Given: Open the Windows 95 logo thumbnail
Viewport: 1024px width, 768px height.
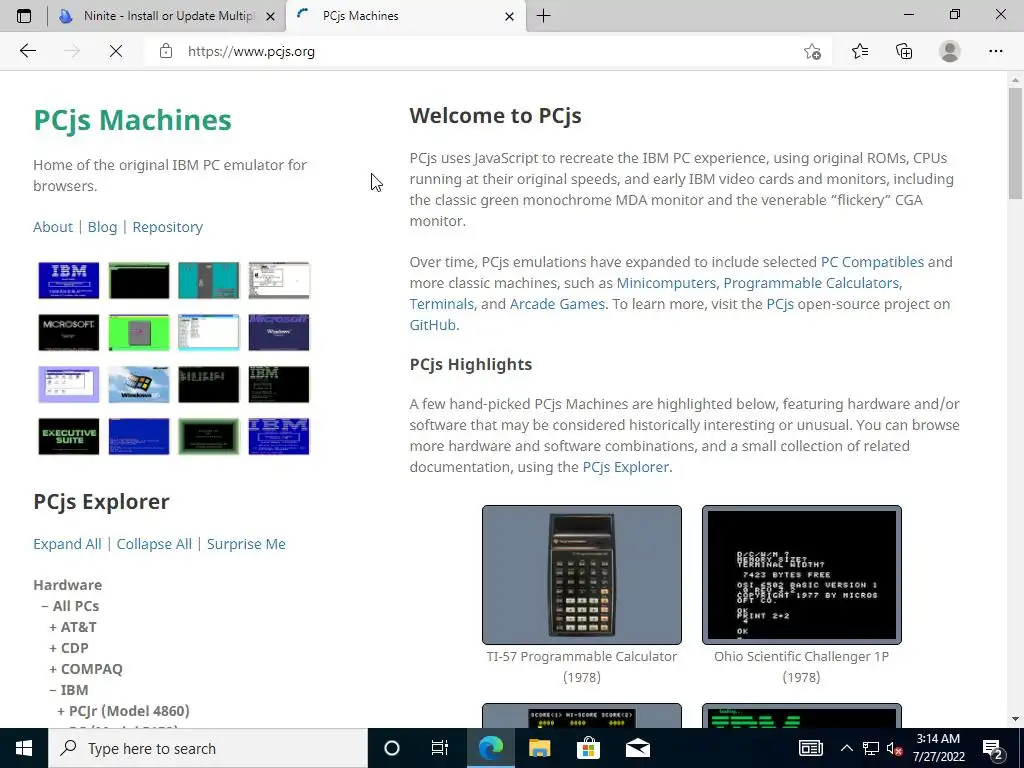Looking at the screenshot, I should point(138,384).
